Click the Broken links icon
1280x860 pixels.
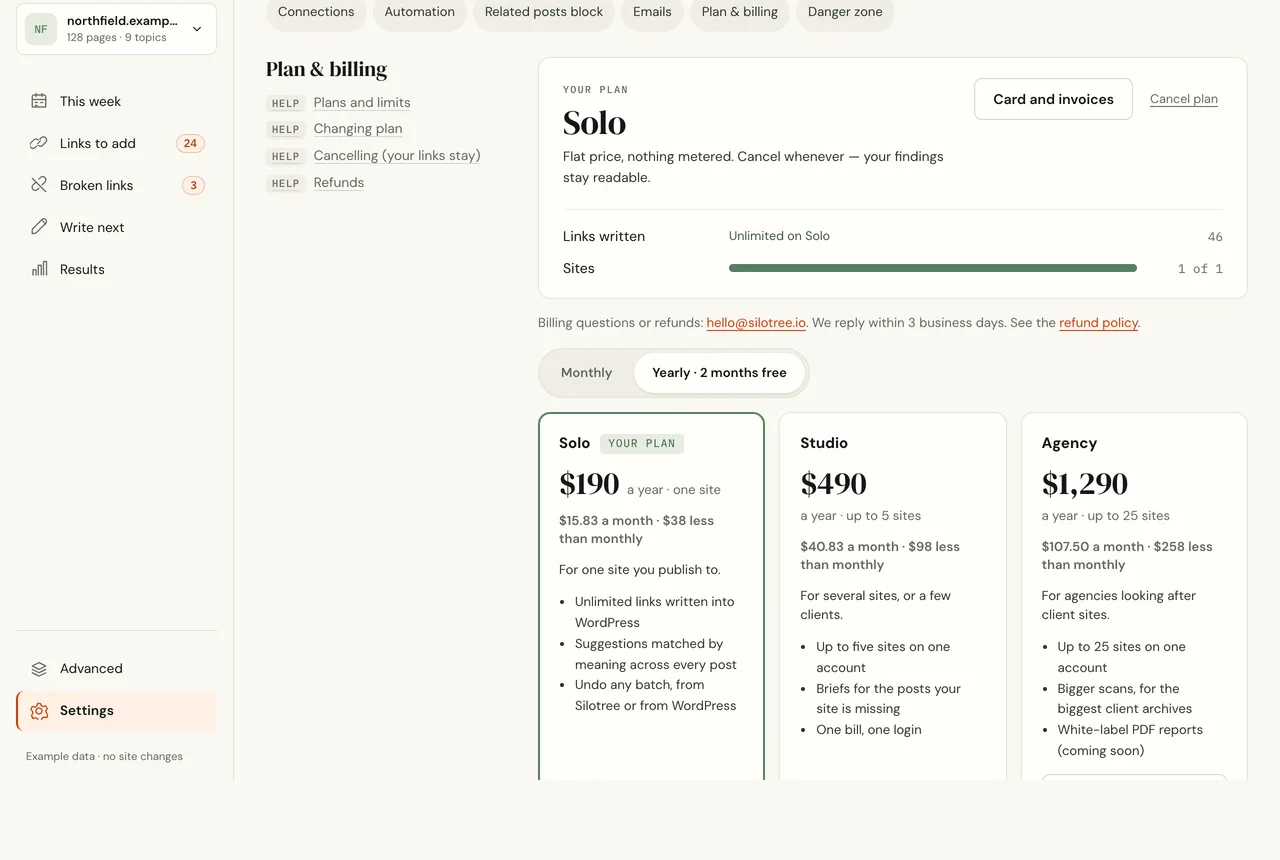coord(39,185)
